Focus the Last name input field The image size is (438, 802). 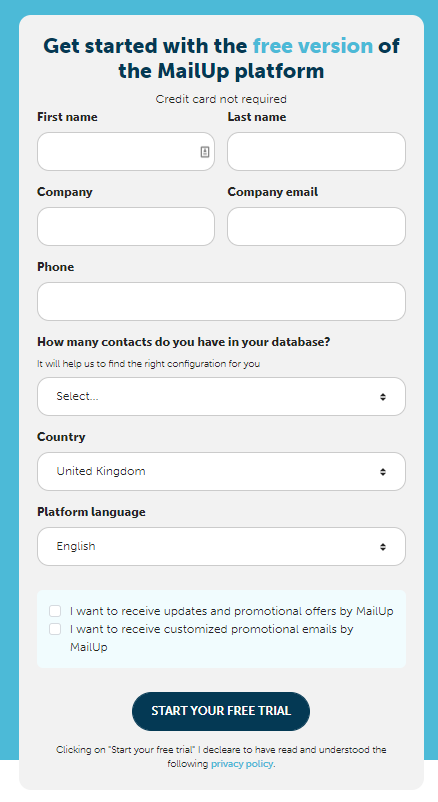[316, 151]
